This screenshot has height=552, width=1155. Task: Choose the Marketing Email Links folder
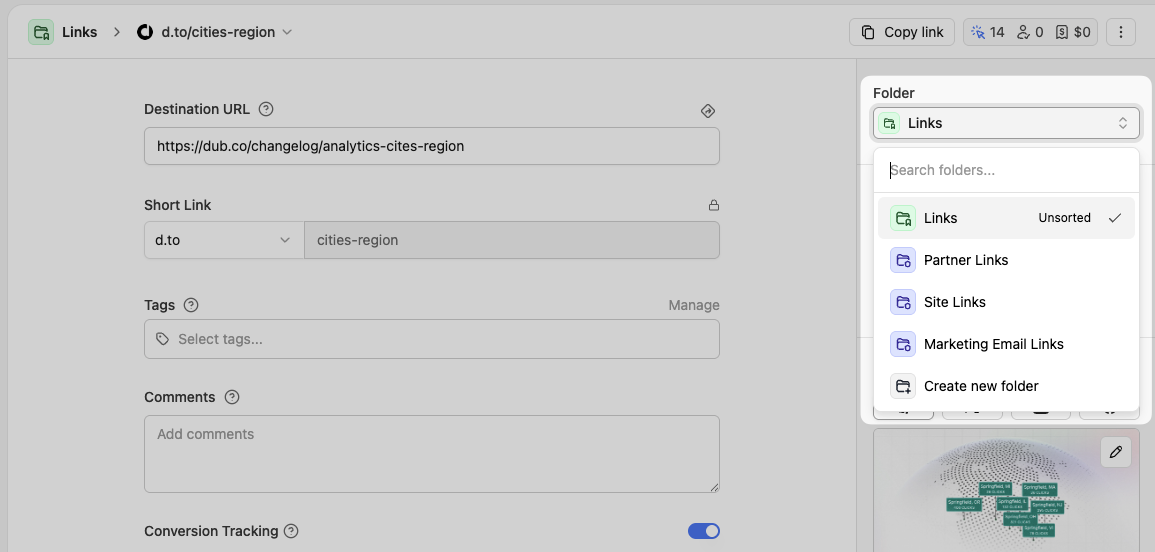coord(1006,344)
